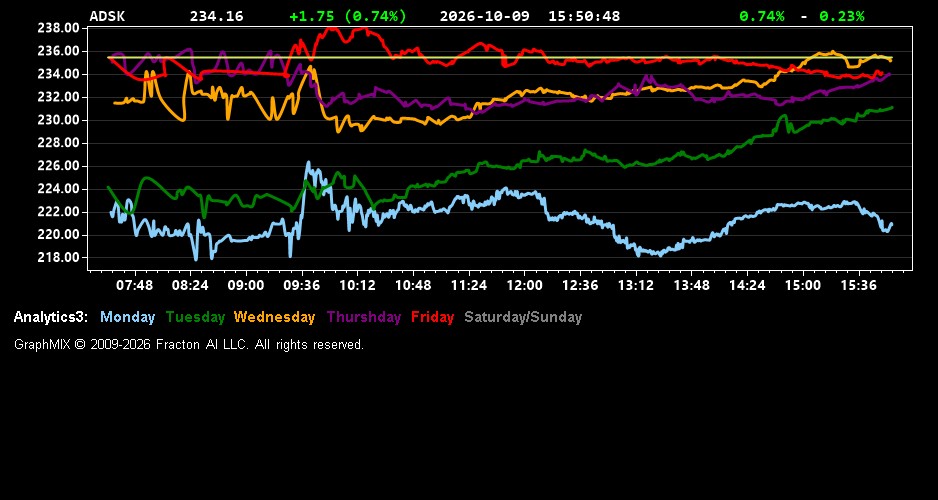The width and height of the screenshot is (938, 500).
Task: Click the 14:24 time axis label
Action: point(747,285)
